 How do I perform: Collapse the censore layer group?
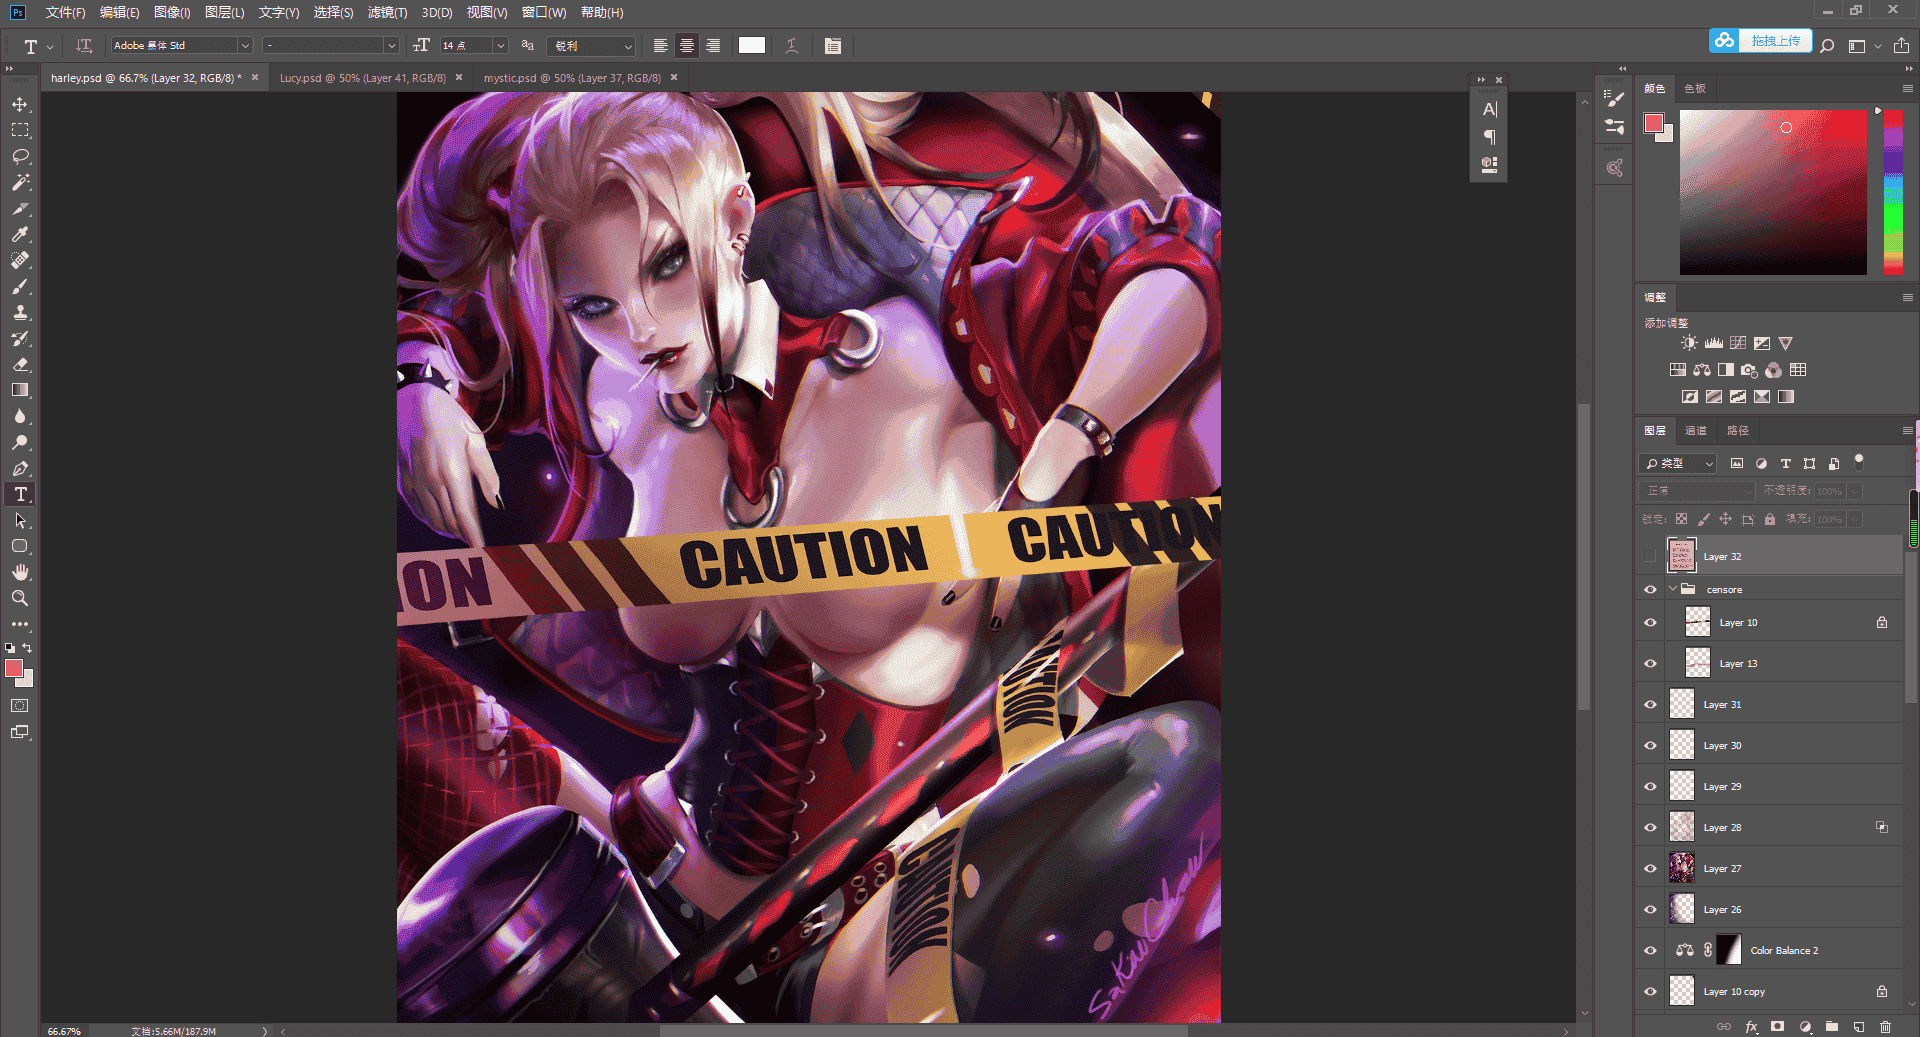1673,589
